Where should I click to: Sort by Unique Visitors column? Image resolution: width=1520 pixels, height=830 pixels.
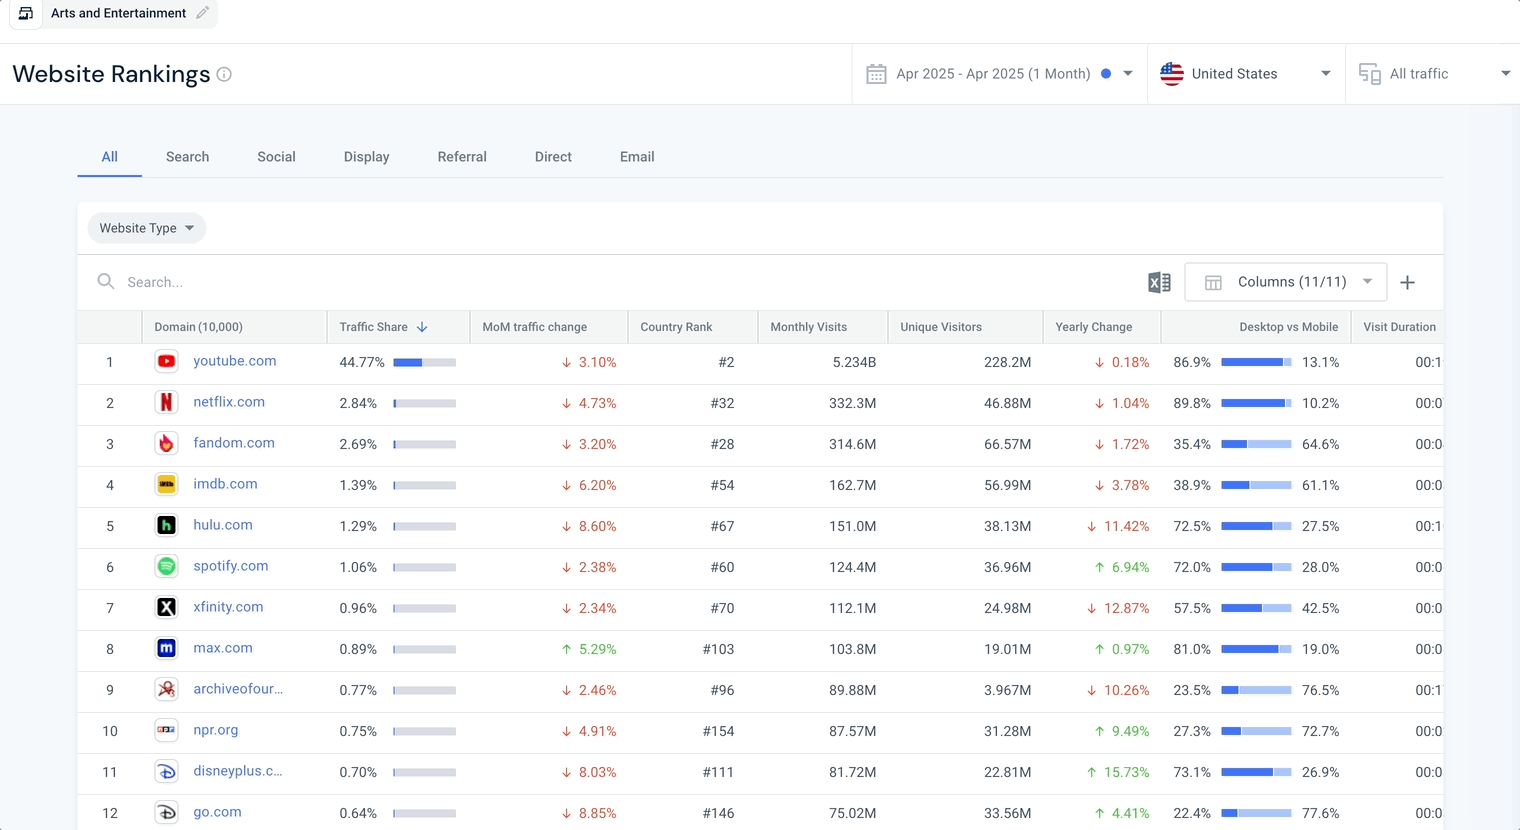tap(941, 327)
